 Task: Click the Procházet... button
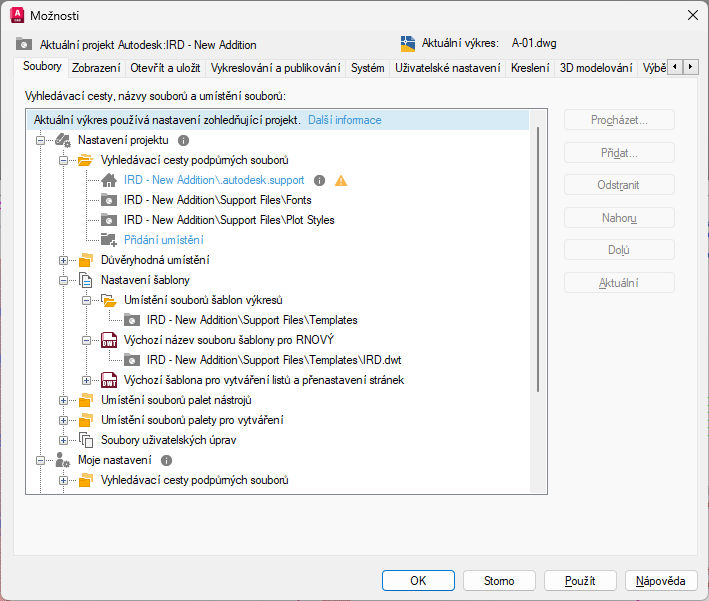coord(619,120)
